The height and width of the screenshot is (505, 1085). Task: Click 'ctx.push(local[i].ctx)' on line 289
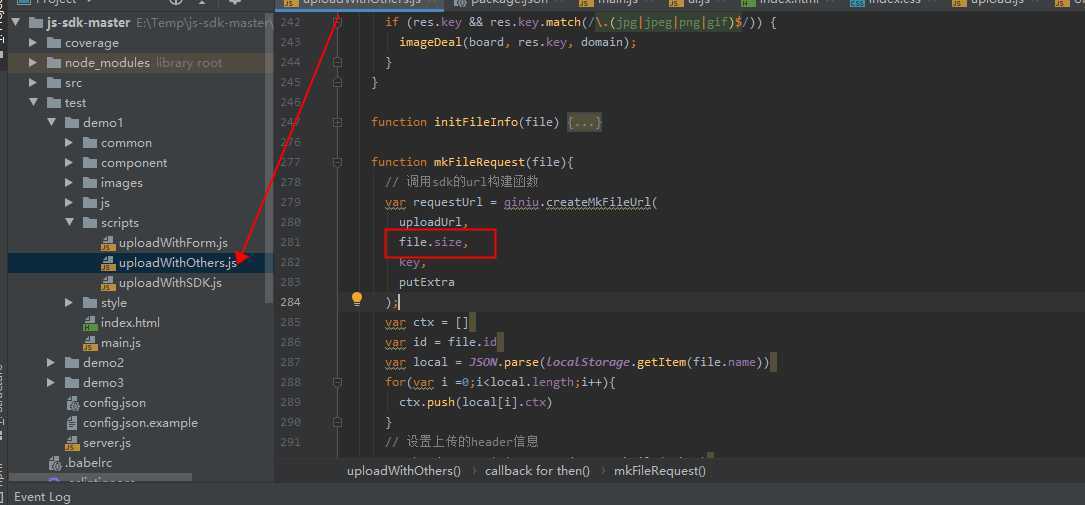(475, 402)
